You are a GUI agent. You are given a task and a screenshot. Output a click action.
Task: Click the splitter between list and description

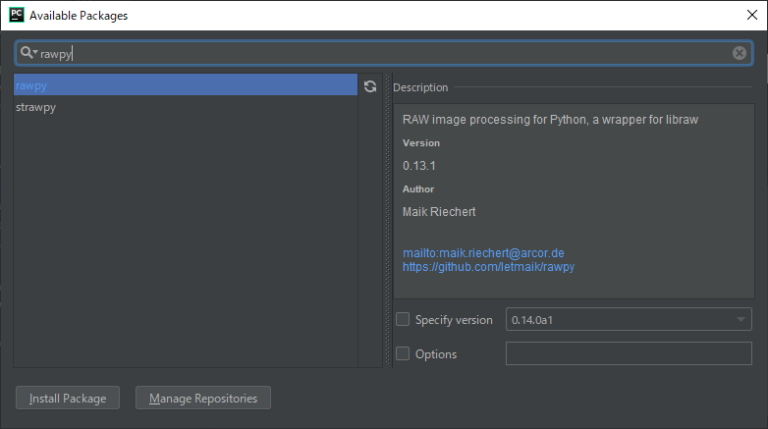pos(386,220)
